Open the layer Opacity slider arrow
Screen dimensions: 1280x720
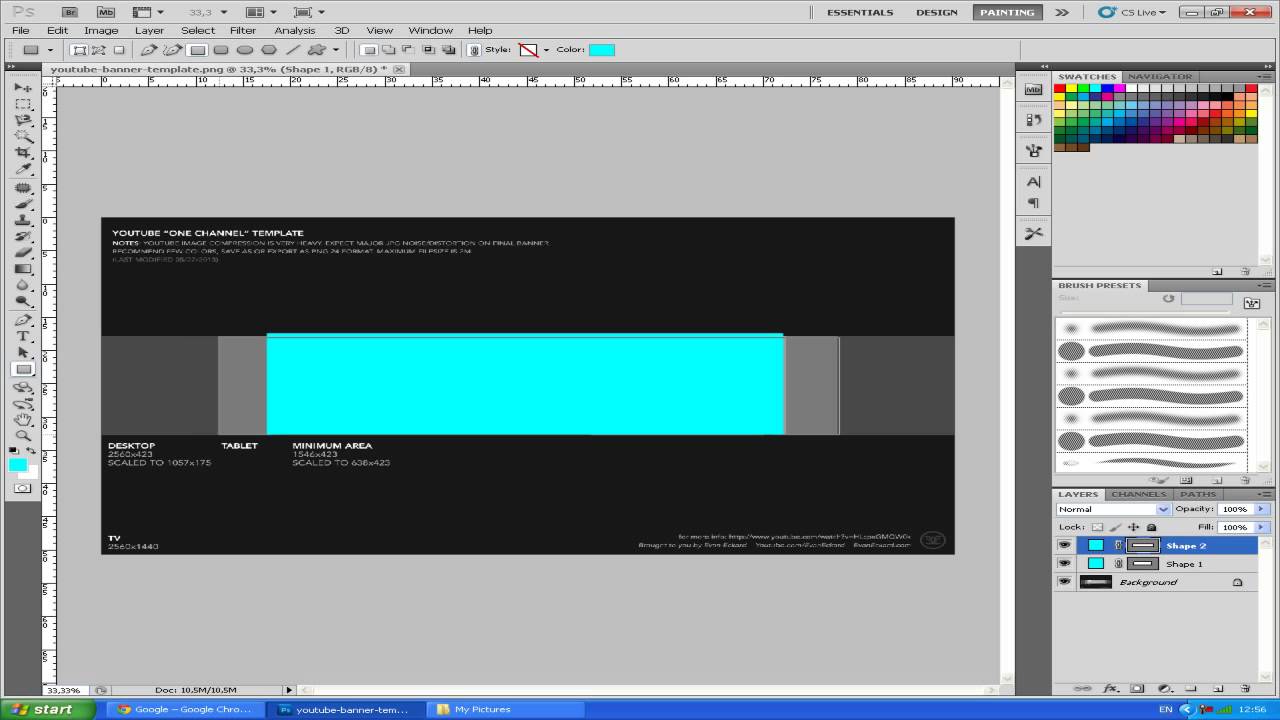pos(1262,509)
